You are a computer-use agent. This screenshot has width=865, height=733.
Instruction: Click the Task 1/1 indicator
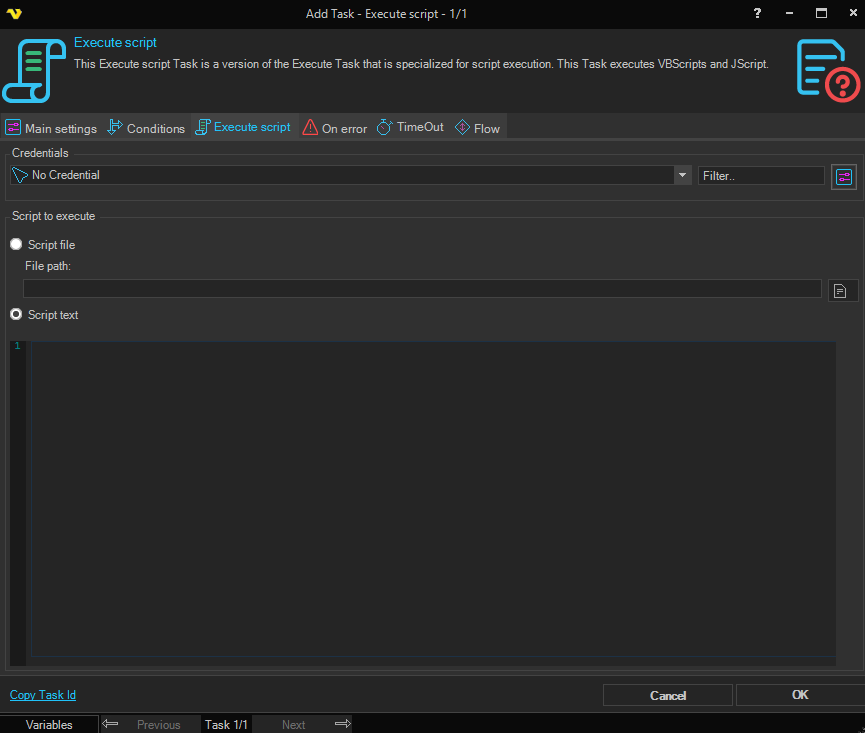tap(226, 724)
